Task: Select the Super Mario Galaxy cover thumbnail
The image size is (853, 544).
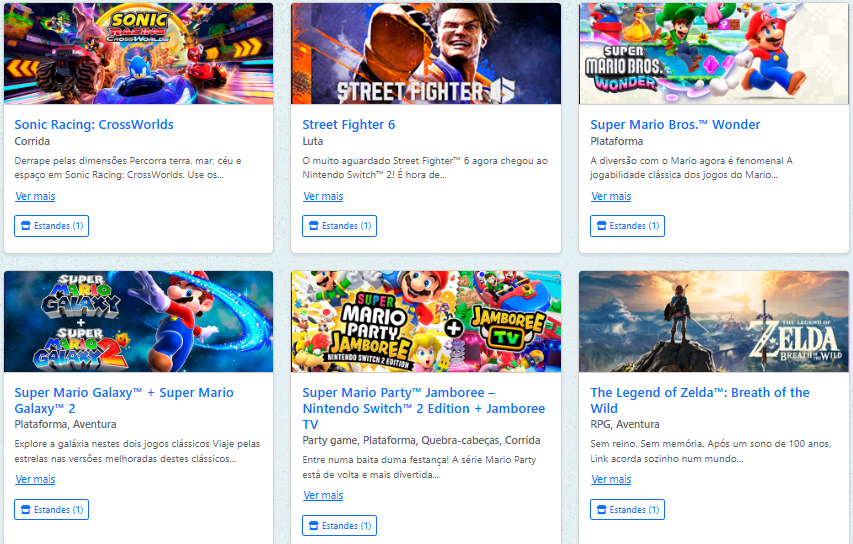Action: coord(138,321)
